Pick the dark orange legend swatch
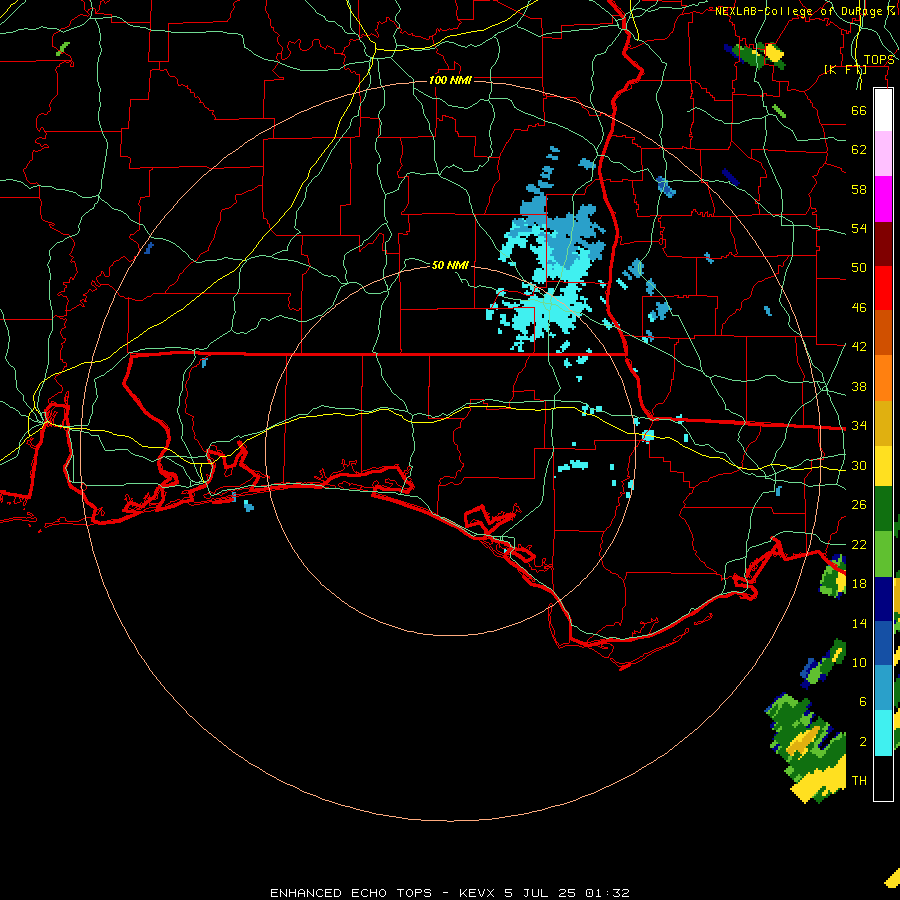Screen dimensions: 900x900 point(883,332)
